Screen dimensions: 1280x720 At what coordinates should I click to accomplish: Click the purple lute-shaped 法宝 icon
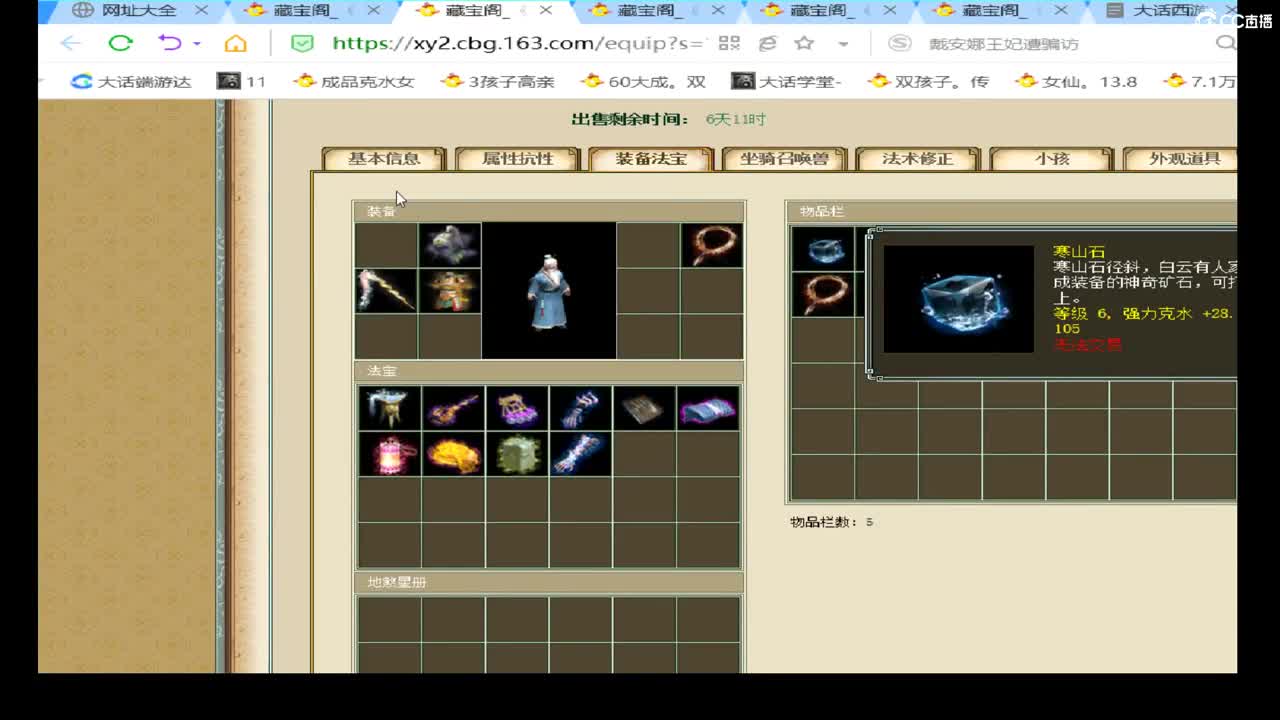453,409
